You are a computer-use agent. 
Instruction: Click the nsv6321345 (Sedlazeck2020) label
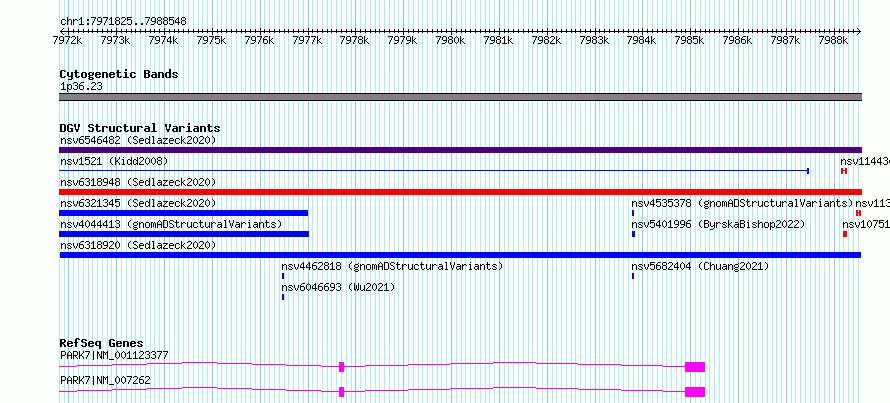tap(138, 203)
